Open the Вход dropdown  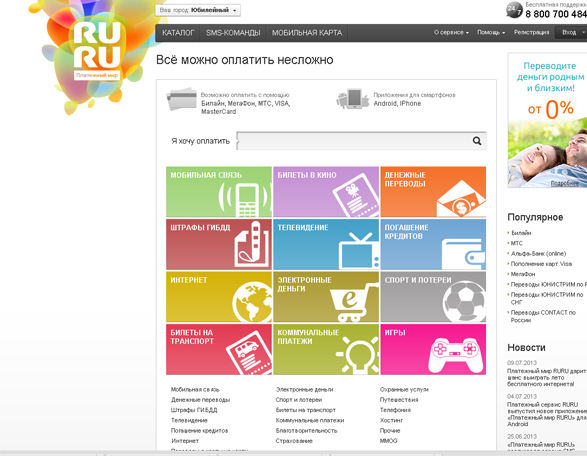[572, 33]
